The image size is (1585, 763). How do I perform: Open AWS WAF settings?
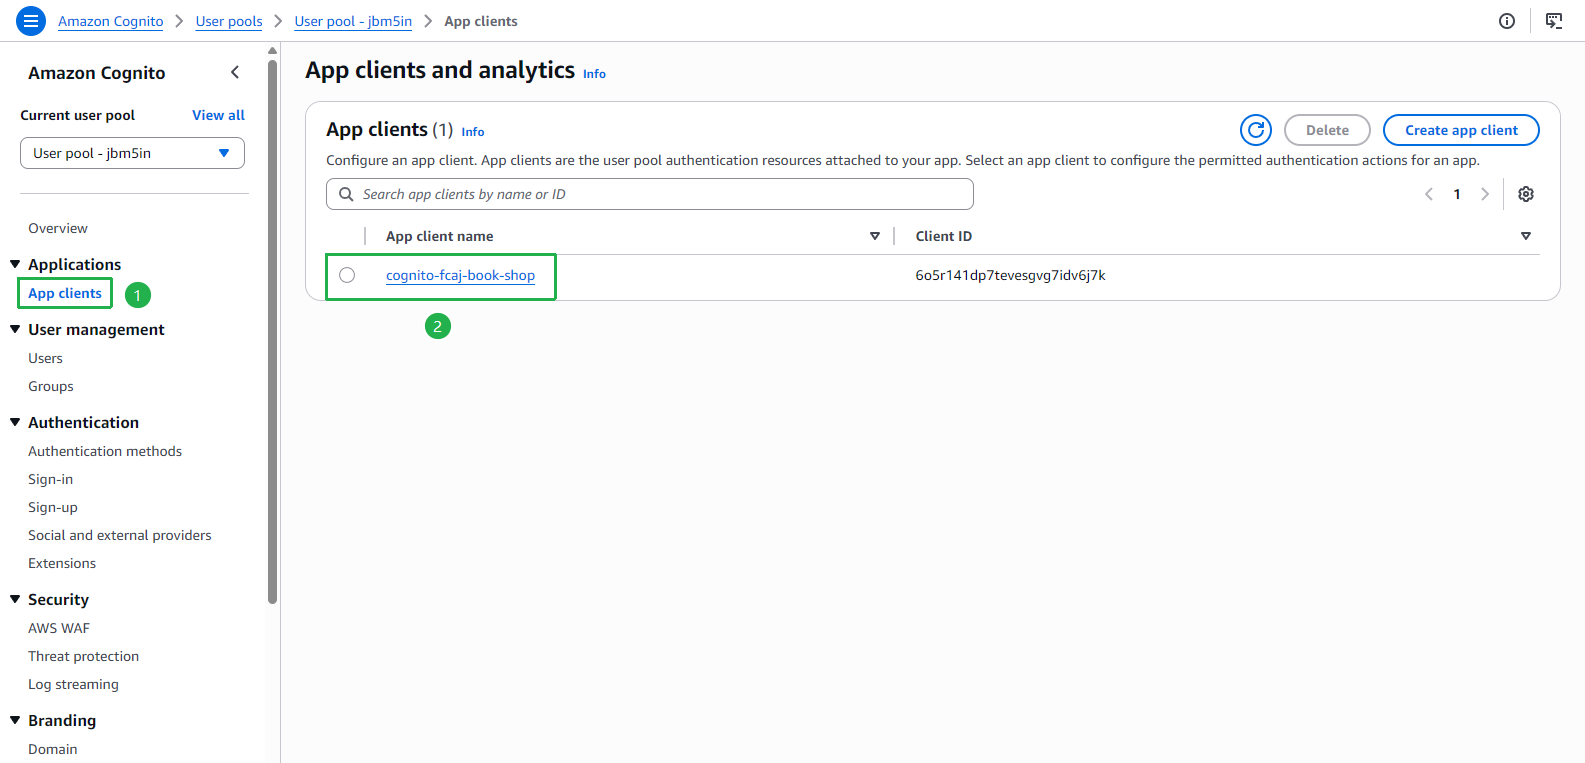59,628
